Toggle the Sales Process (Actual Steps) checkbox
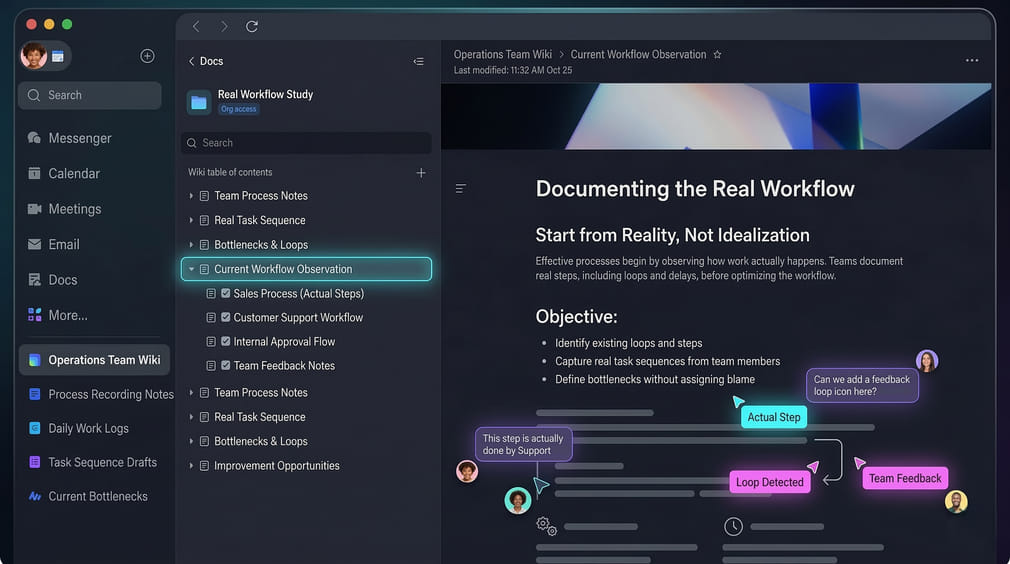 [x=225, y=294]
